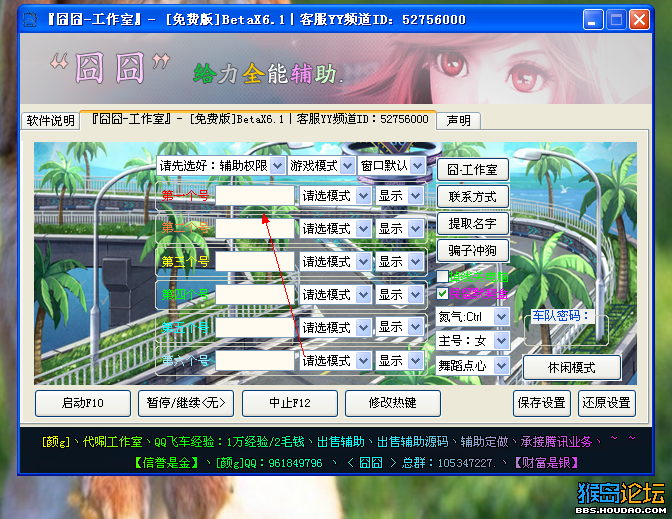The height and width of the screenshot is (519, 672).
Task: Click the 修改热键 button
Action: [393, 403]
